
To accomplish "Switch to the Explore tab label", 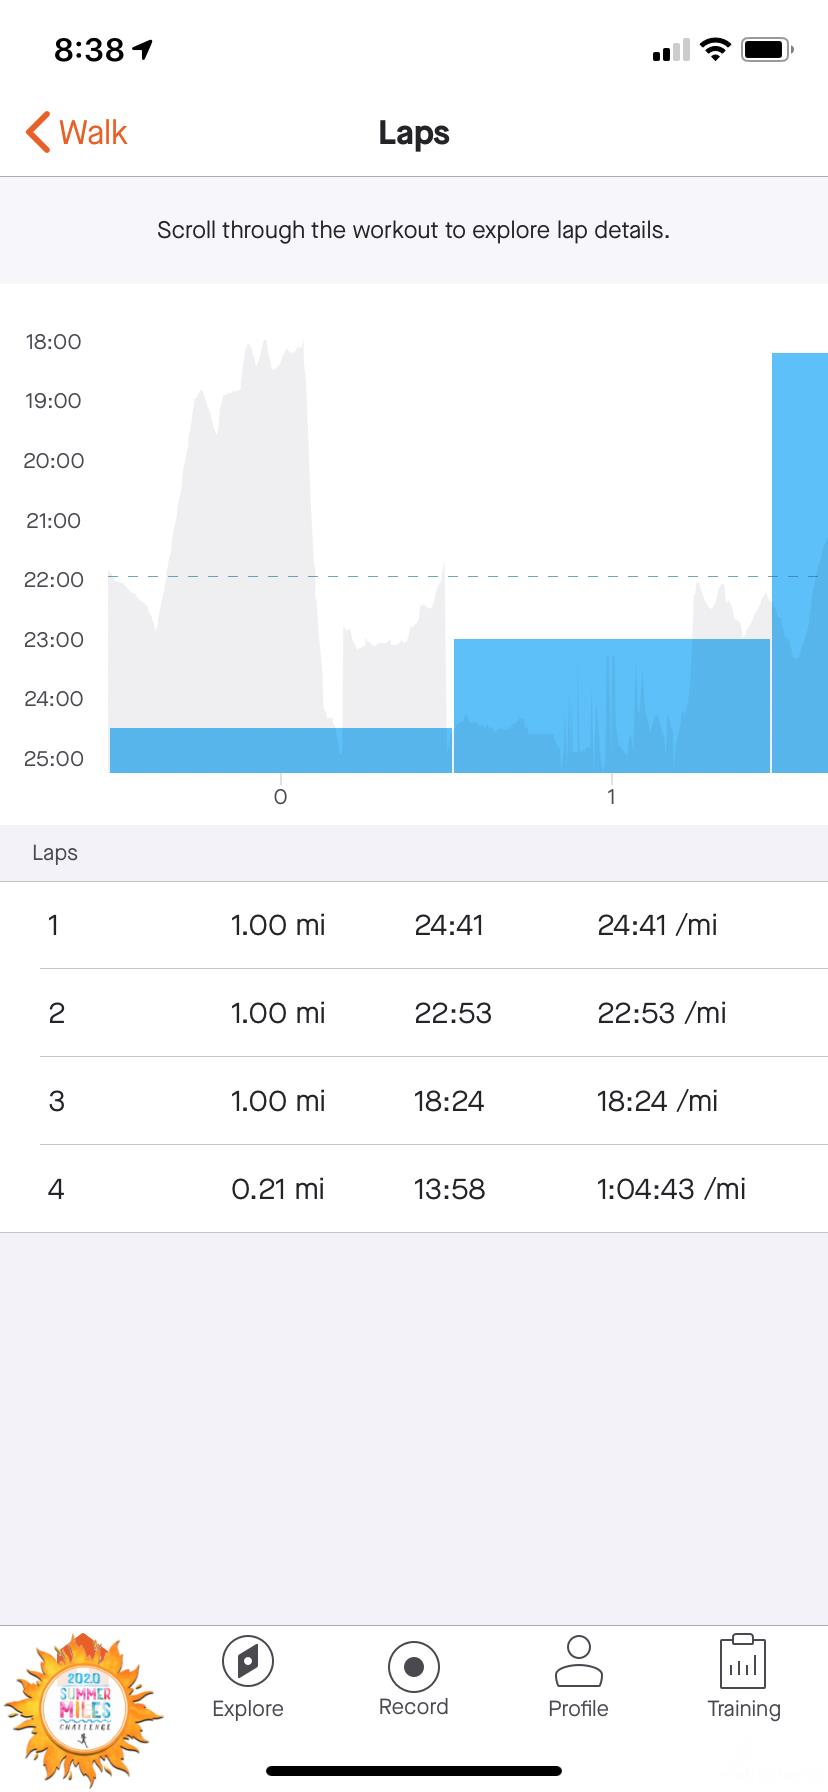I will pyautogui.click(x=248, y=1709).
